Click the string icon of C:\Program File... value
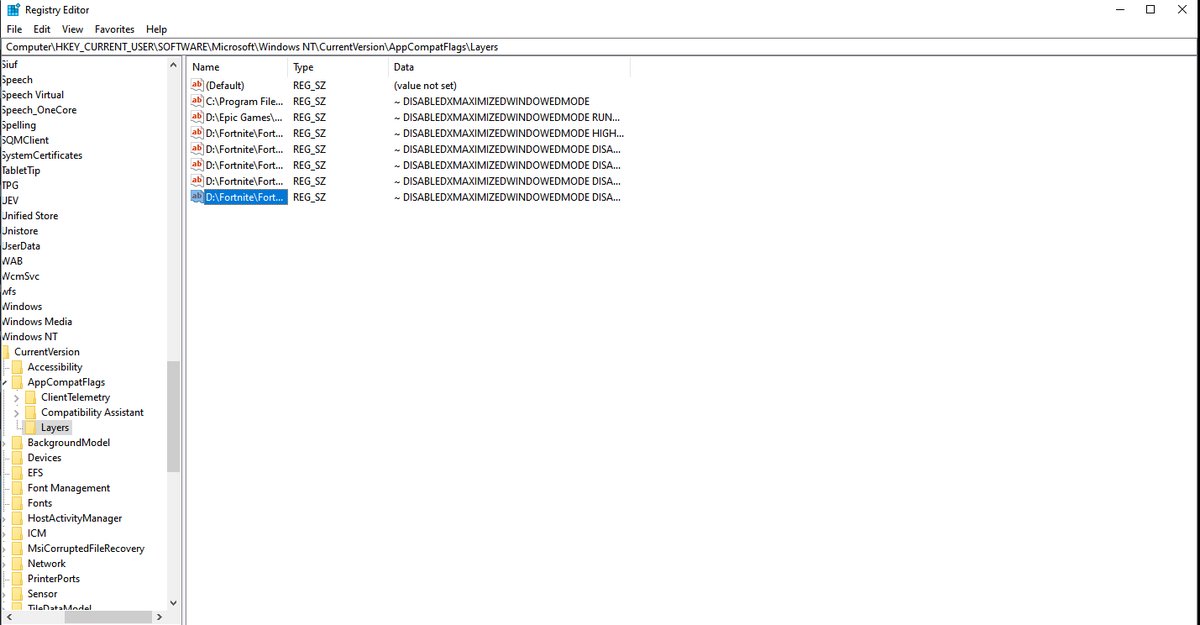1200x625 pixels. [x=197, y=101]
